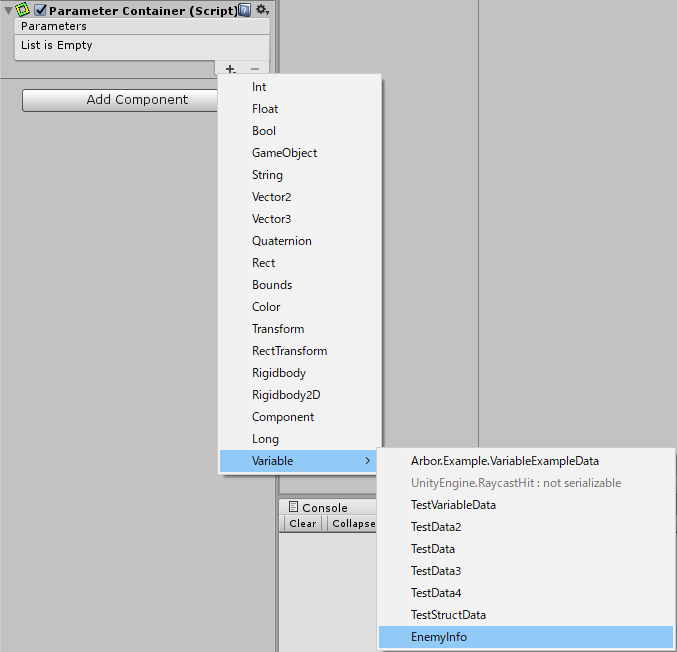Disable the Parameter Container script checkbox
Screen dimensions: 677x652
[x=40, y=10]
